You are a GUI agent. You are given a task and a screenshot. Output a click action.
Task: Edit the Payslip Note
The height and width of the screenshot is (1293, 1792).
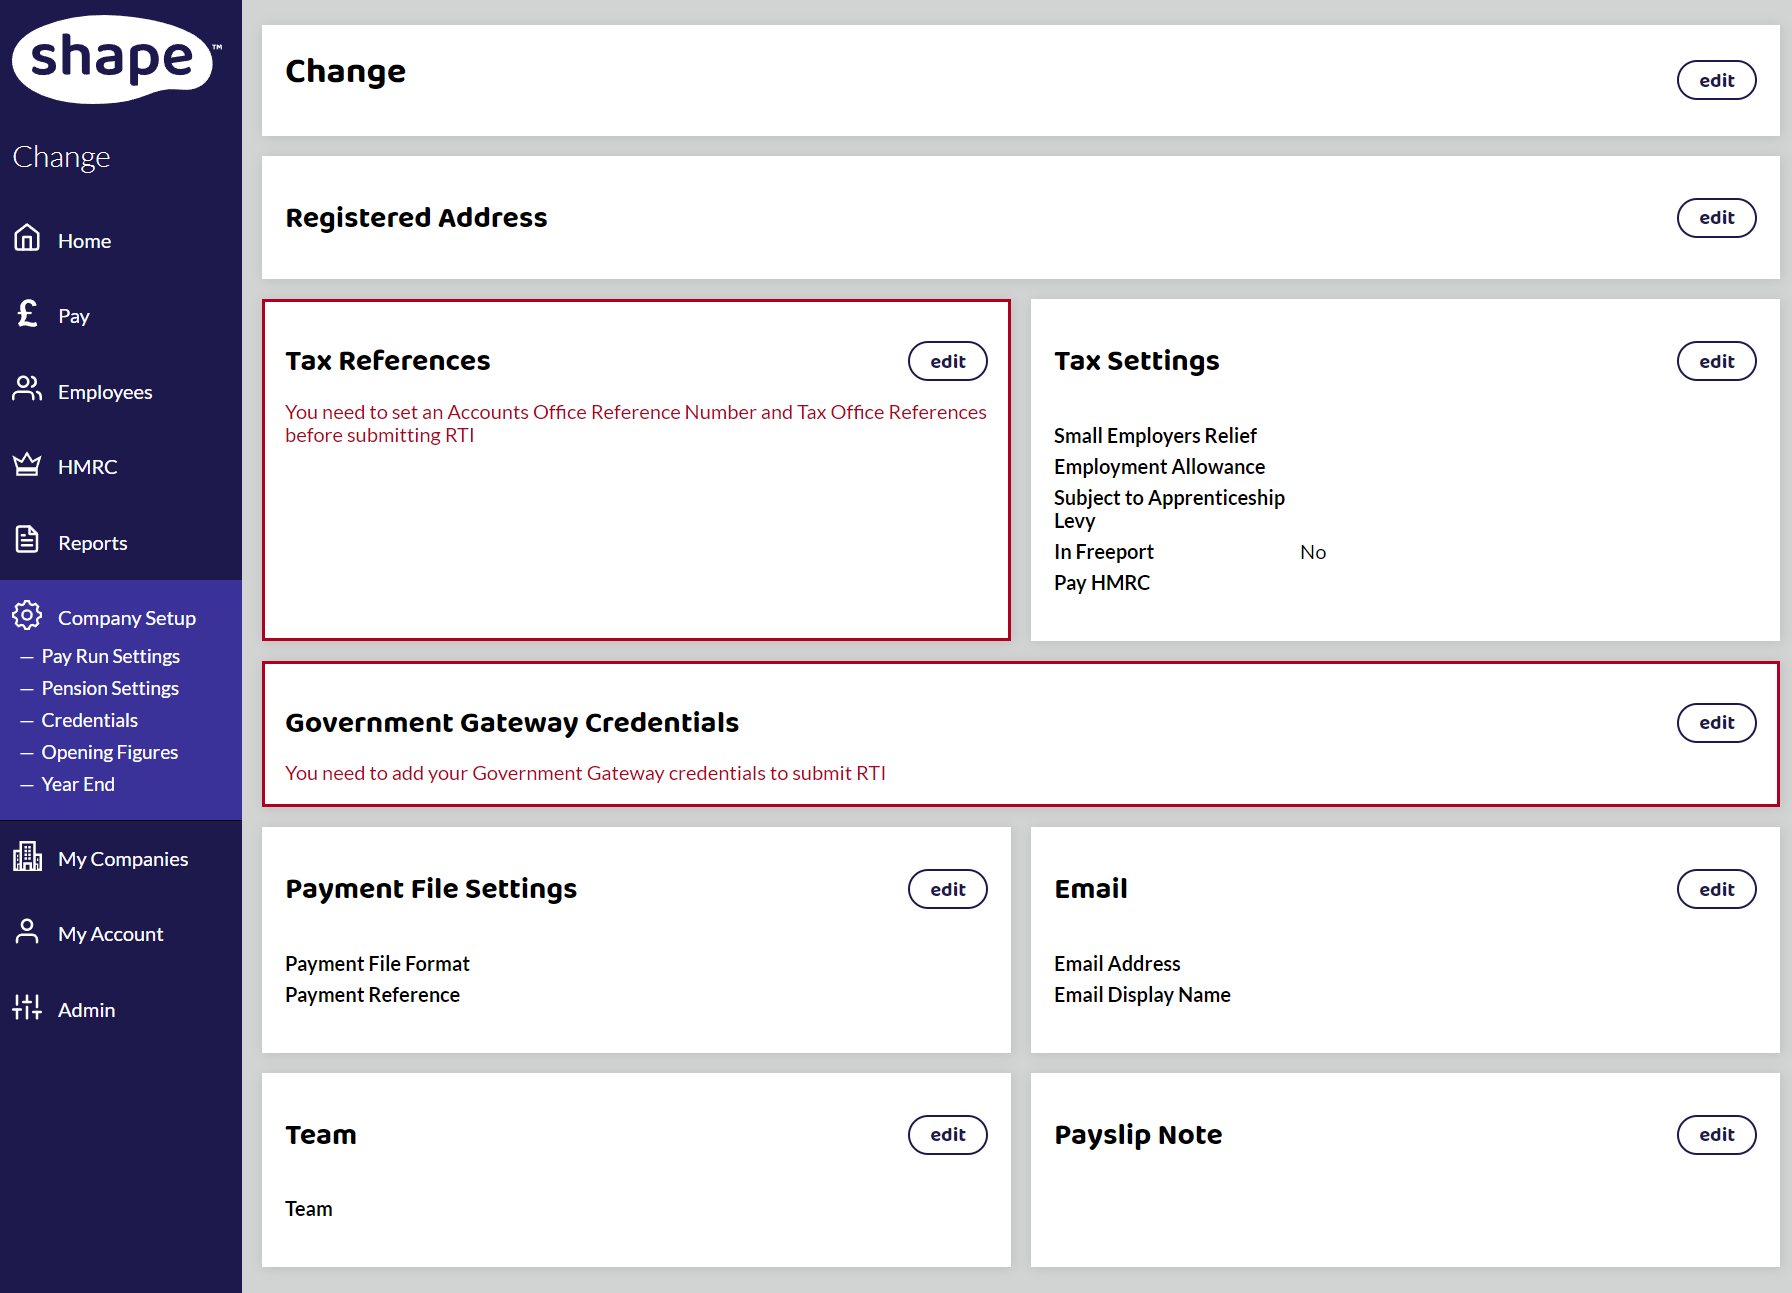point(1716,1135)
